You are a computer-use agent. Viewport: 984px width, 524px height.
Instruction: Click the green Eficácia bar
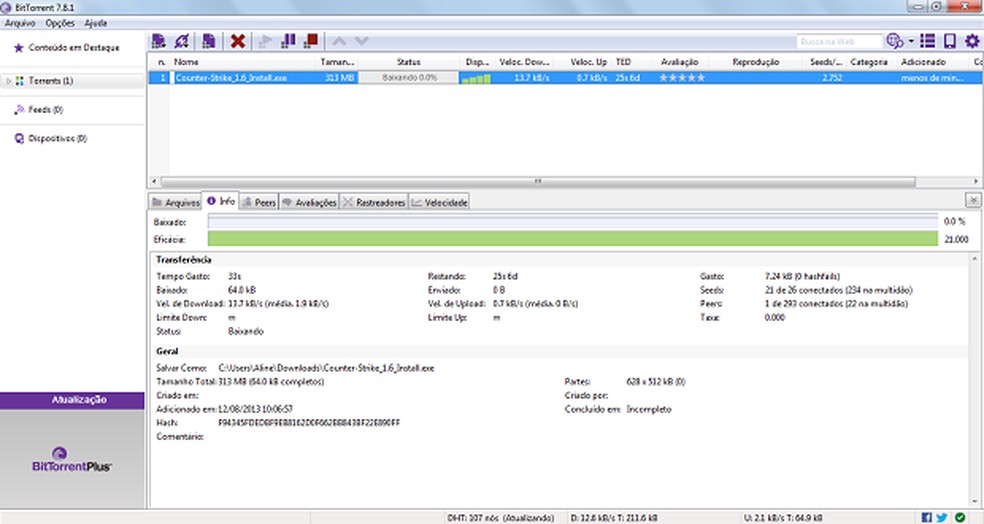(572, 239)
